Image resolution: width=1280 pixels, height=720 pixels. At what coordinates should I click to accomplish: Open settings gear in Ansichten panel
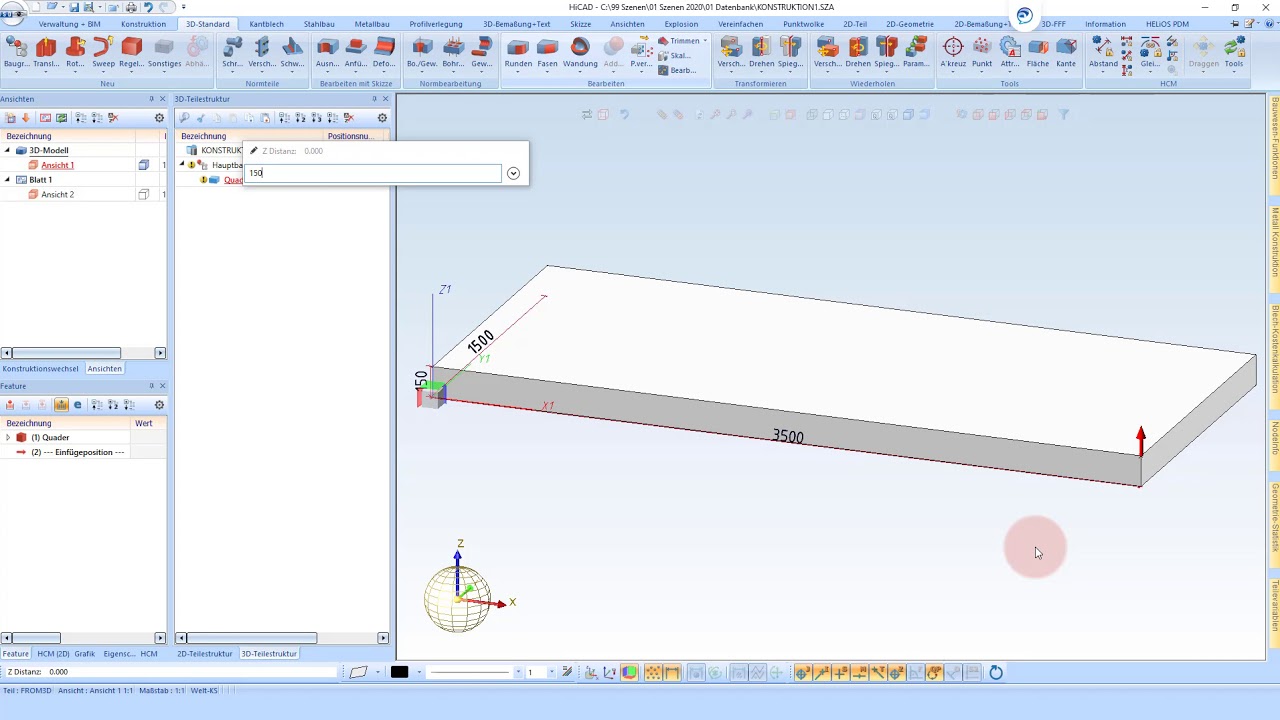pos(159,118)
